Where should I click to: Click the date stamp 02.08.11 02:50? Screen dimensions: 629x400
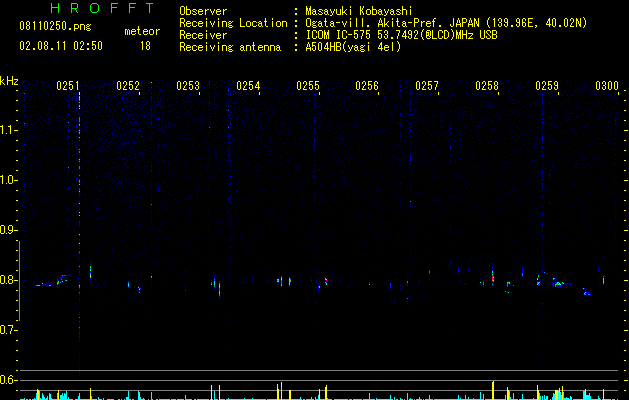click(61, 46)
